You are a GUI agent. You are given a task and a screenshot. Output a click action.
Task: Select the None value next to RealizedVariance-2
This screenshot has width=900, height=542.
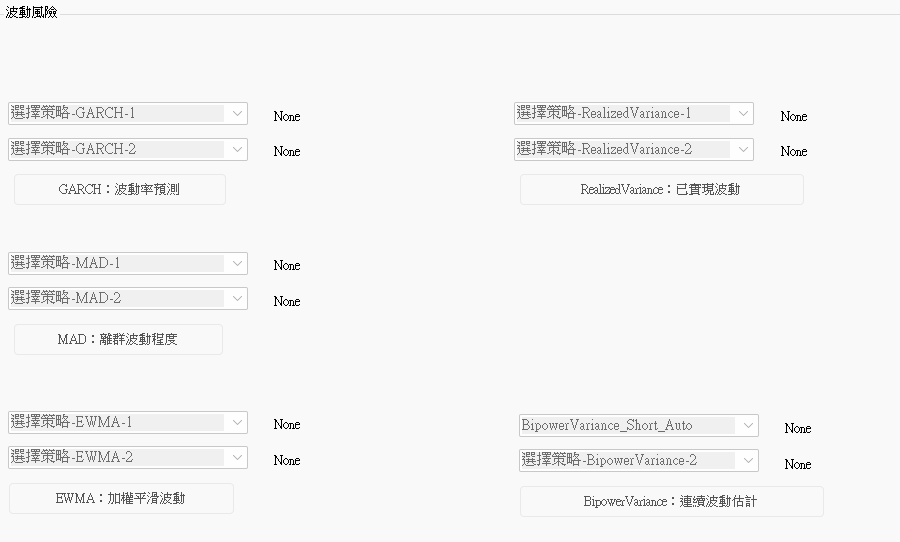(x=794, y=152)
